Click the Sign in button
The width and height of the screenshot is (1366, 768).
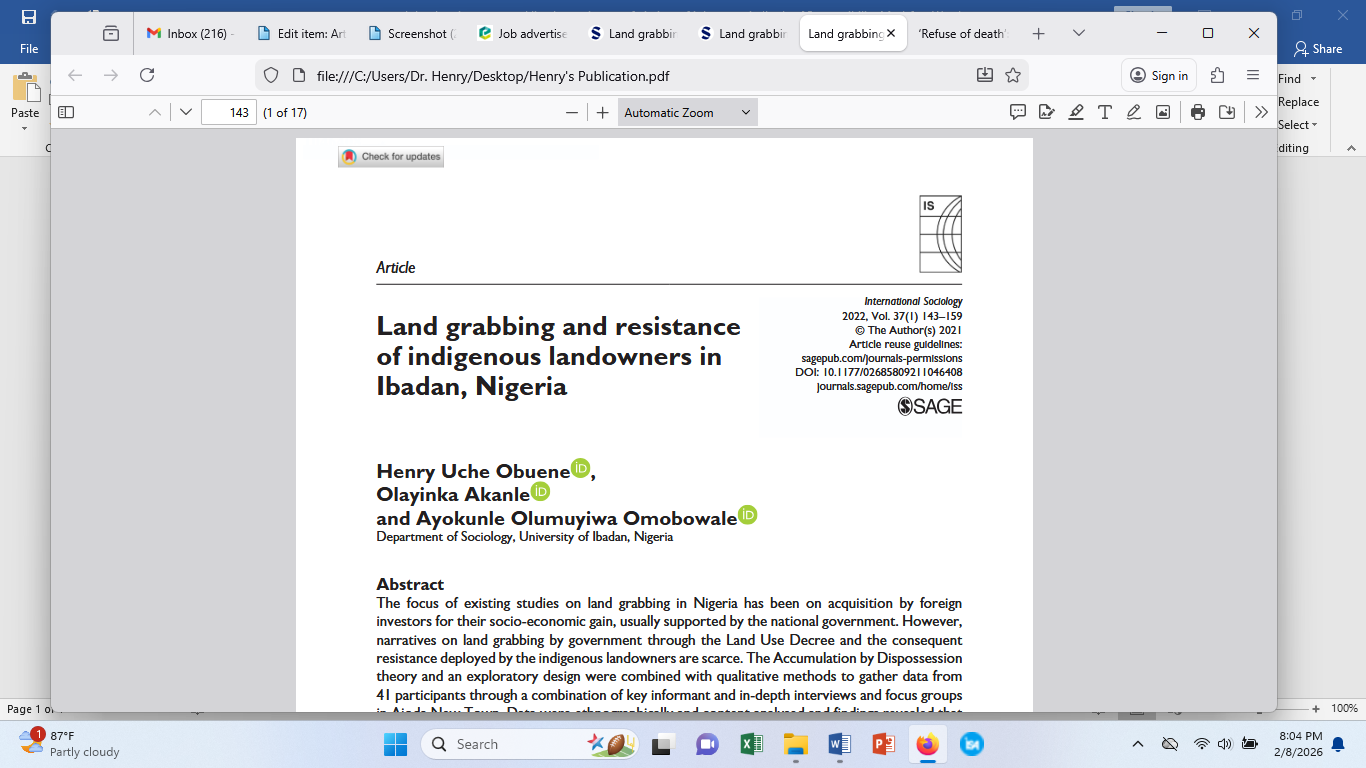(1159, 75)
